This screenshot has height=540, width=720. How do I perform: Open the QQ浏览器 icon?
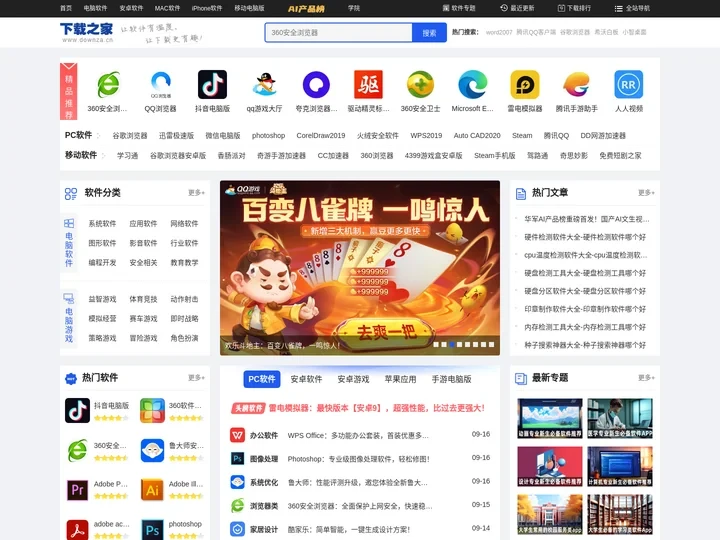[x=160, y=85]
